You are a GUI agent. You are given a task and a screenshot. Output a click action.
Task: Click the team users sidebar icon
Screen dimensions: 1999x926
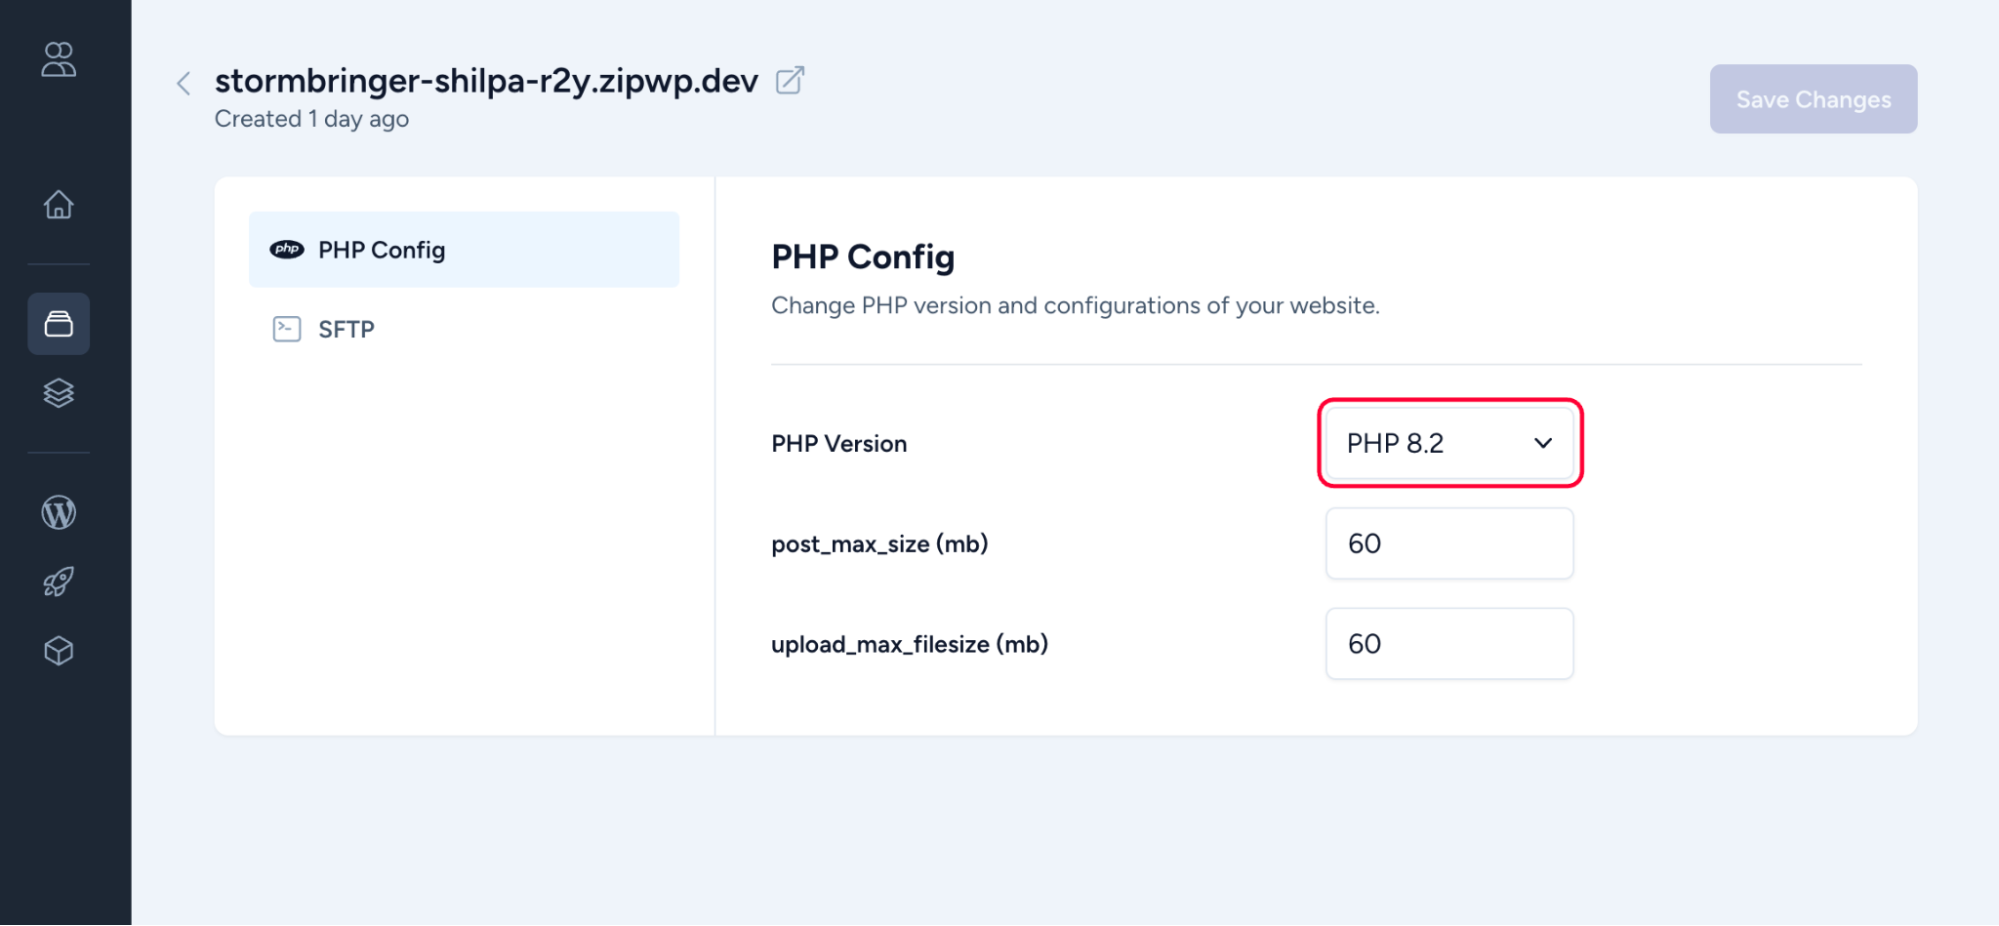click(x=58, y=60)
